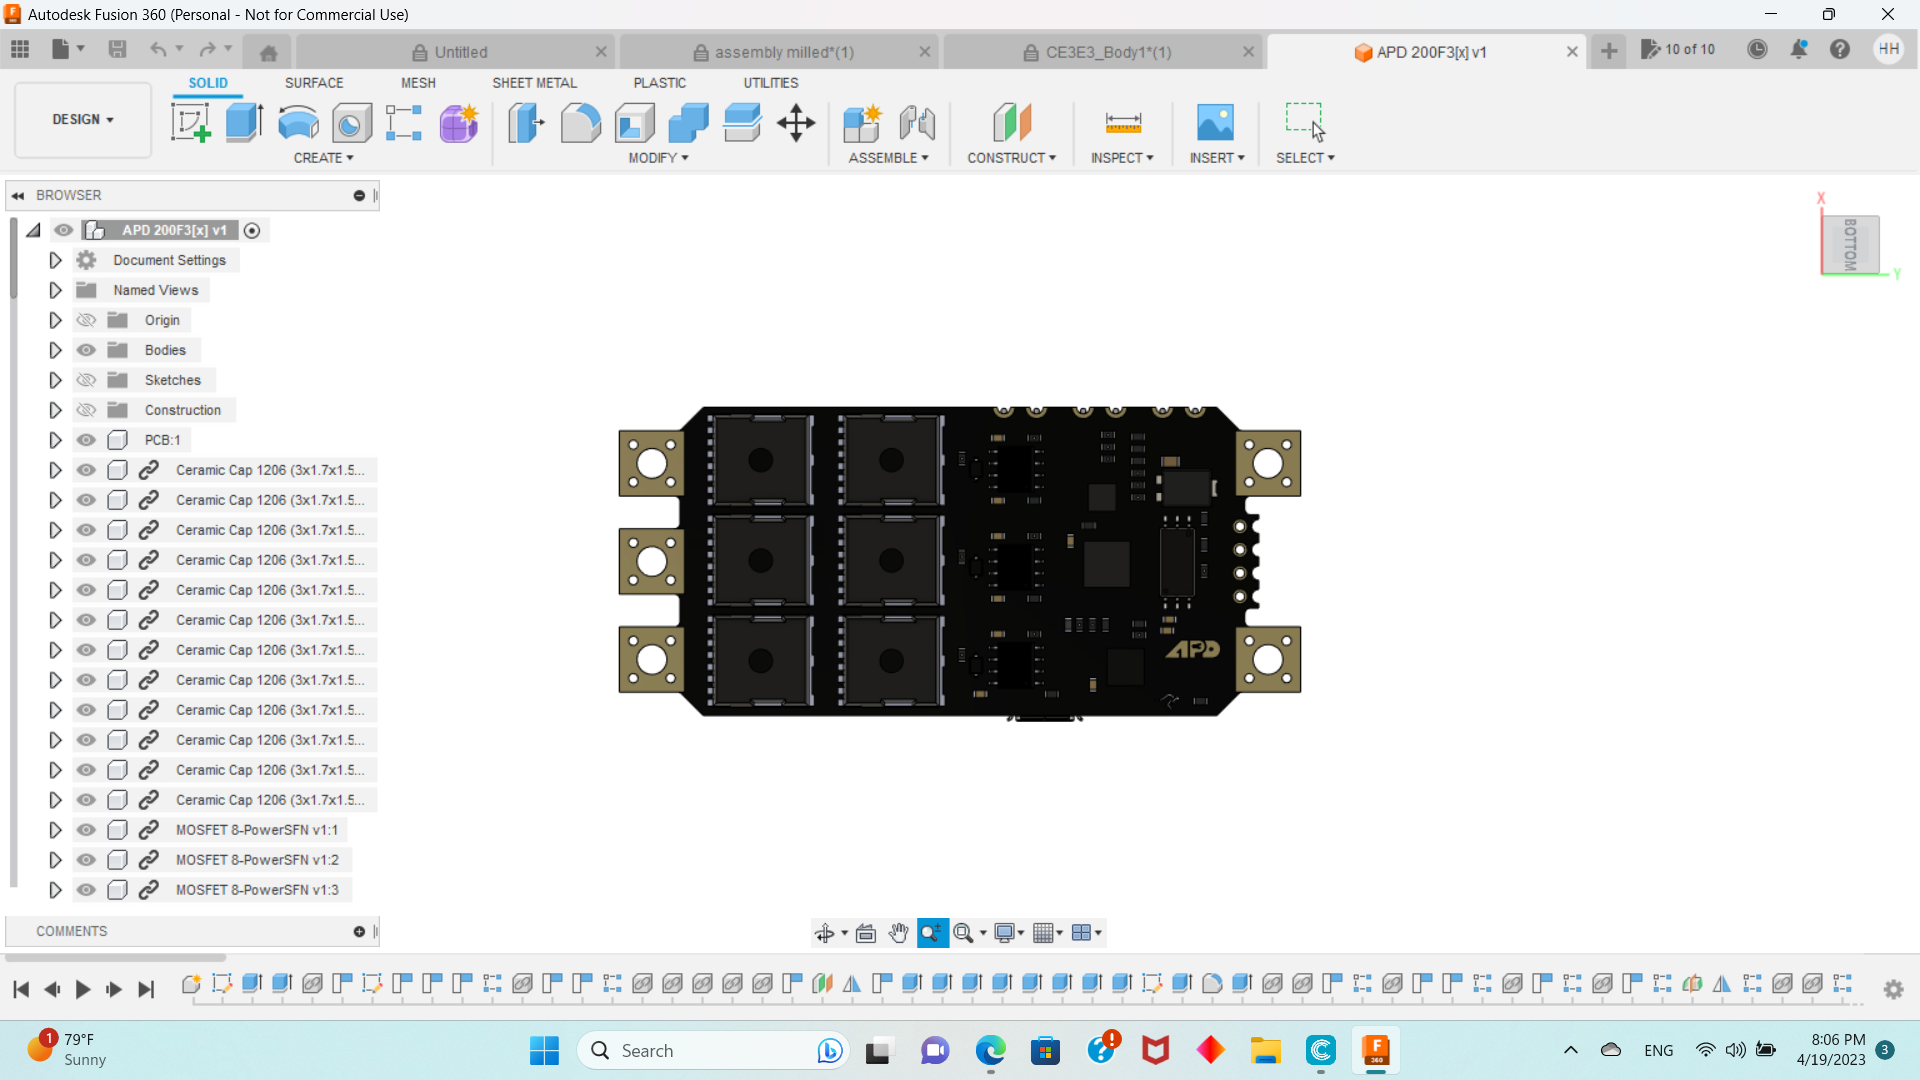This screenshot has width=1920, height=1080.
Task: Open the DESIGN workspace dropdown
Action: (83, 119)
